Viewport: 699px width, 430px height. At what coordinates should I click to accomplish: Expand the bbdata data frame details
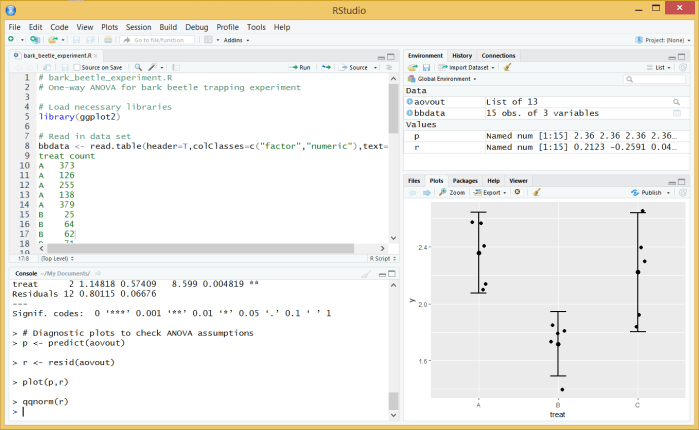coord(410,113)
